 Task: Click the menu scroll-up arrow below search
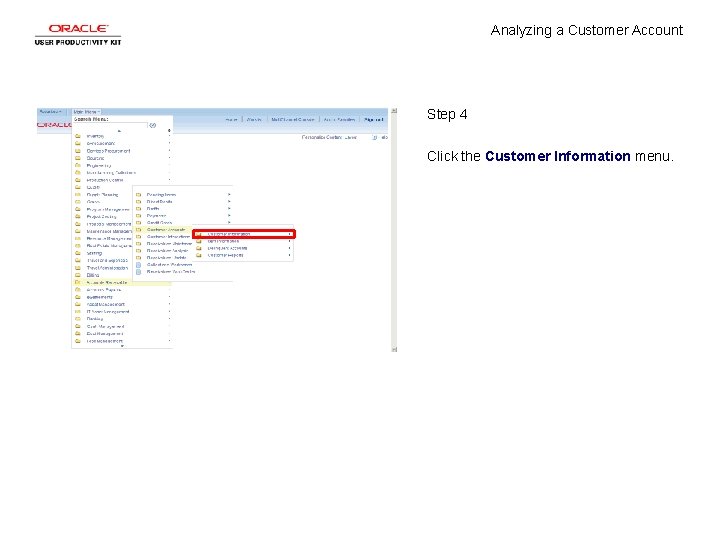119,131
